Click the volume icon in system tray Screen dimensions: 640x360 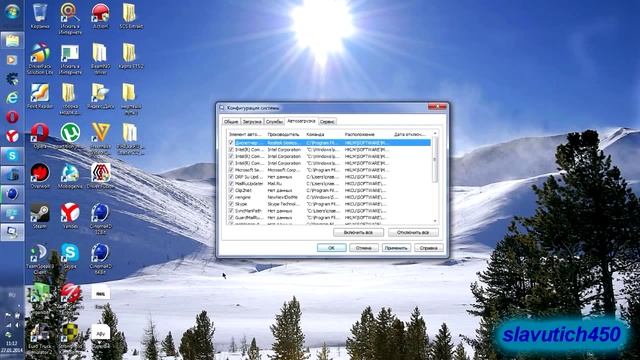[x=17, y=325]
